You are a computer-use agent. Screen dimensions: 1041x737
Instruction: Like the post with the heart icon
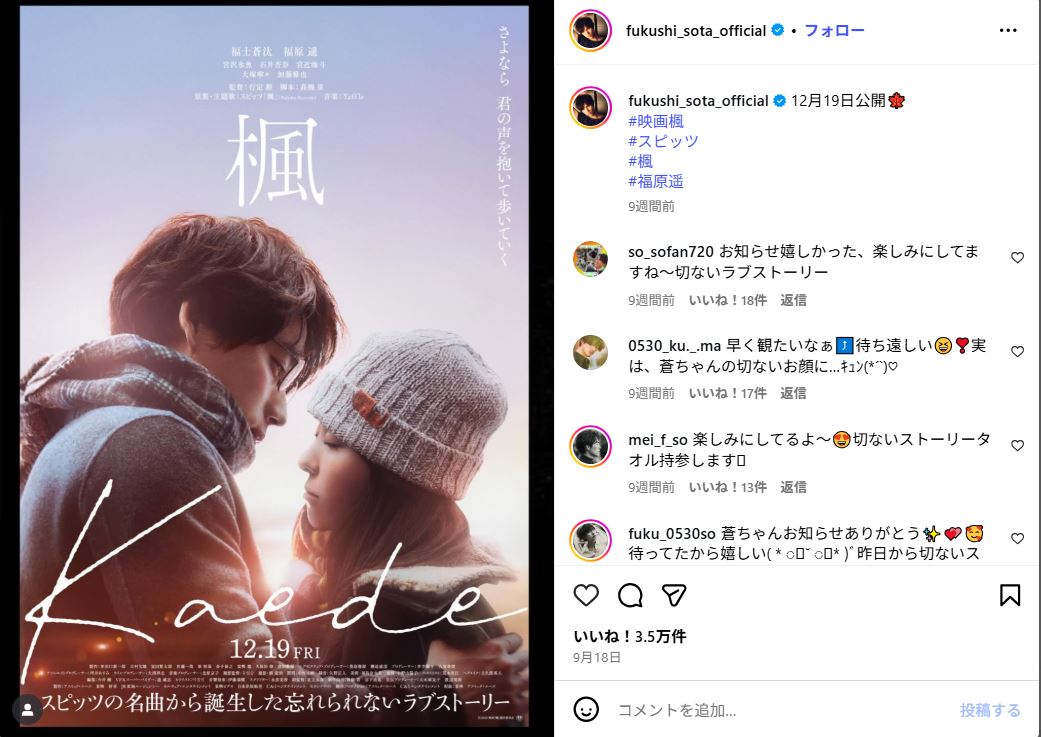(586, 595)
